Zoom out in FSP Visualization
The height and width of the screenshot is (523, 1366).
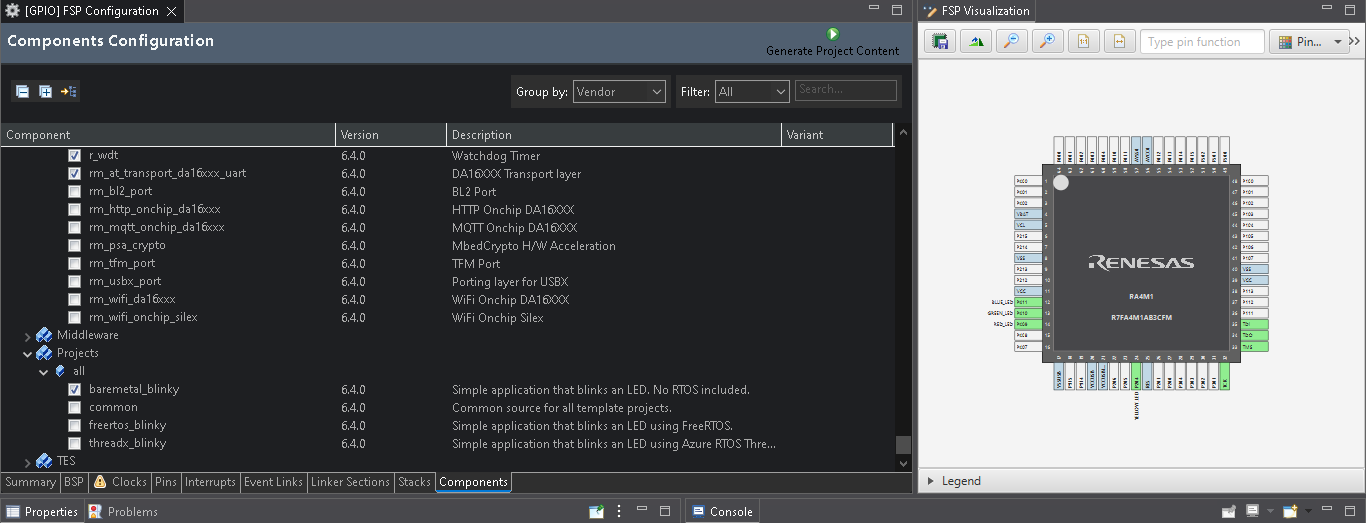(x=1011, y=42)
